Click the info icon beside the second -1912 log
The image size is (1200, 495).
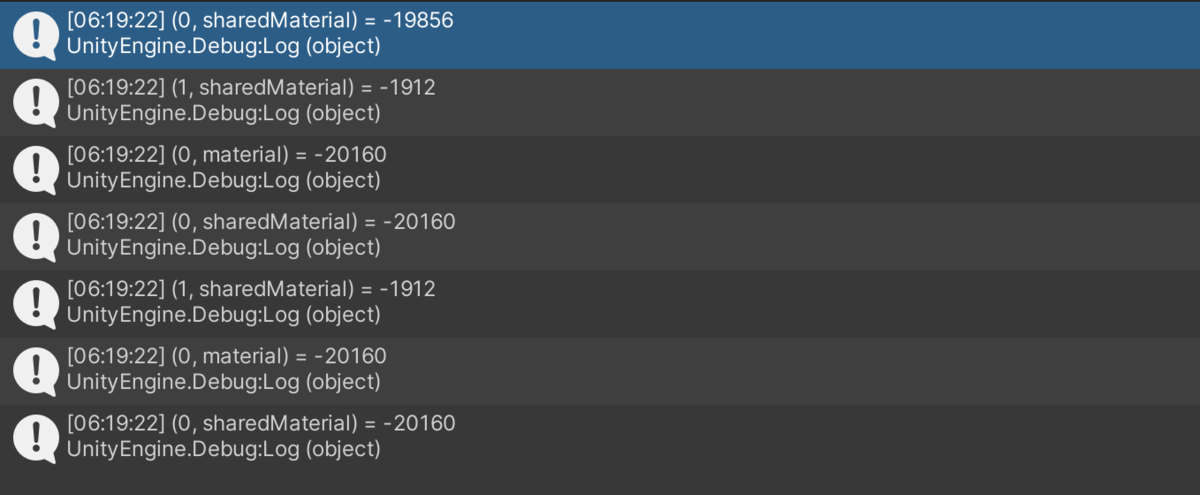[x=36, y=303]
